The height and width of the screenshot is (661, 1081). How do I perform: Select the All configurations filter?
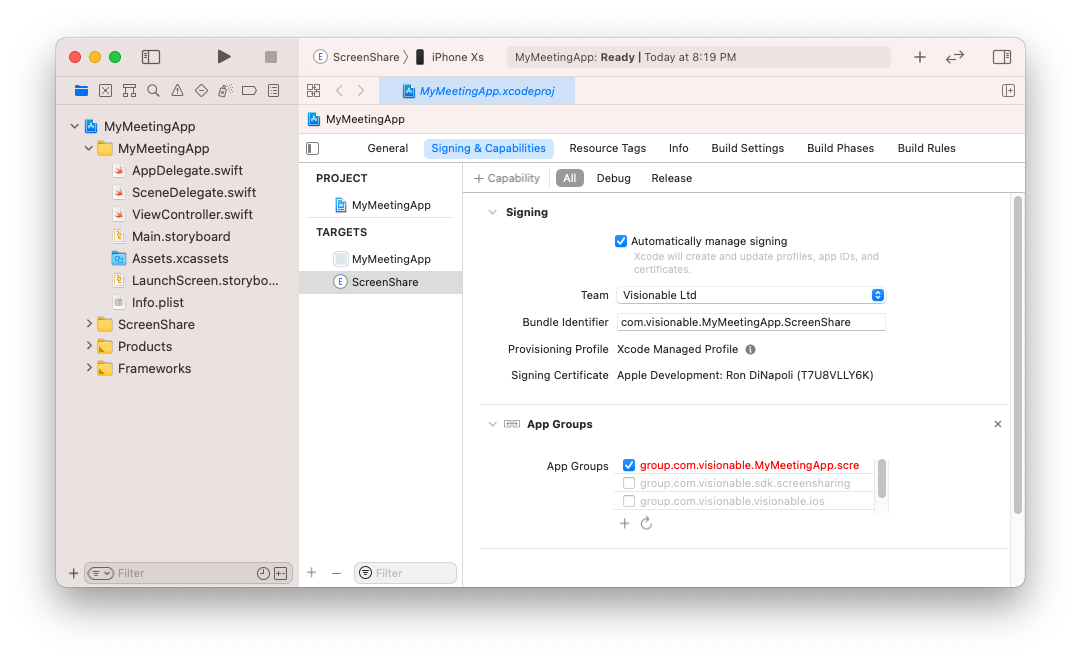pos(569,178)
